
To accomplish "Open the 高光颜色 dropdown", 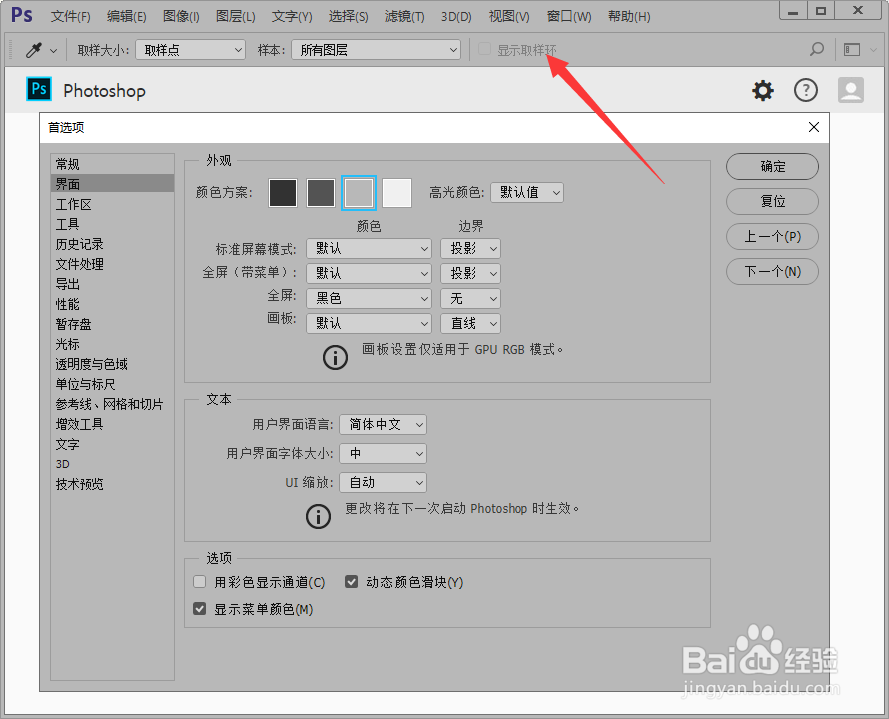I will 527,193.
